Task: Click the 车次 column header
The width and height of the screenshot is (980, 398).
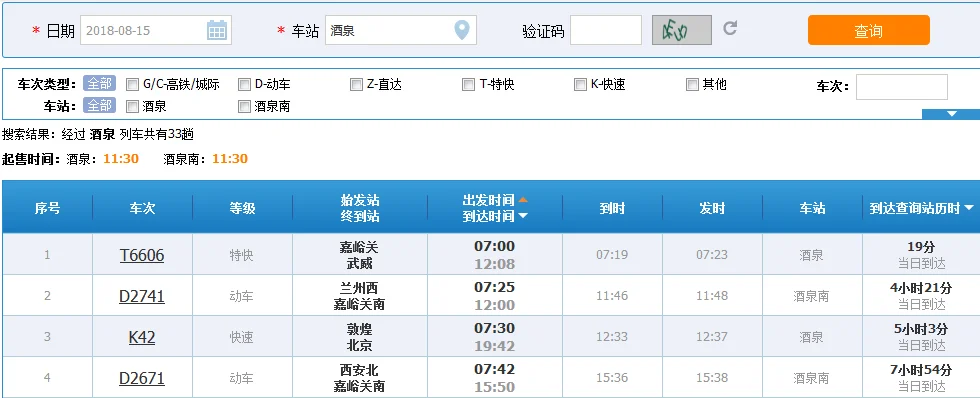Action: [142, 208]
